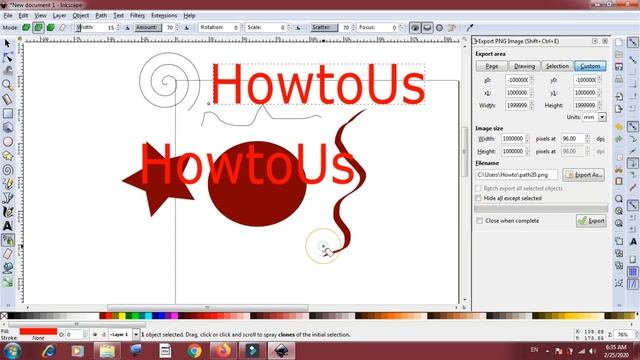Set export area to Custom
The image size is (640, 360).
590,66
